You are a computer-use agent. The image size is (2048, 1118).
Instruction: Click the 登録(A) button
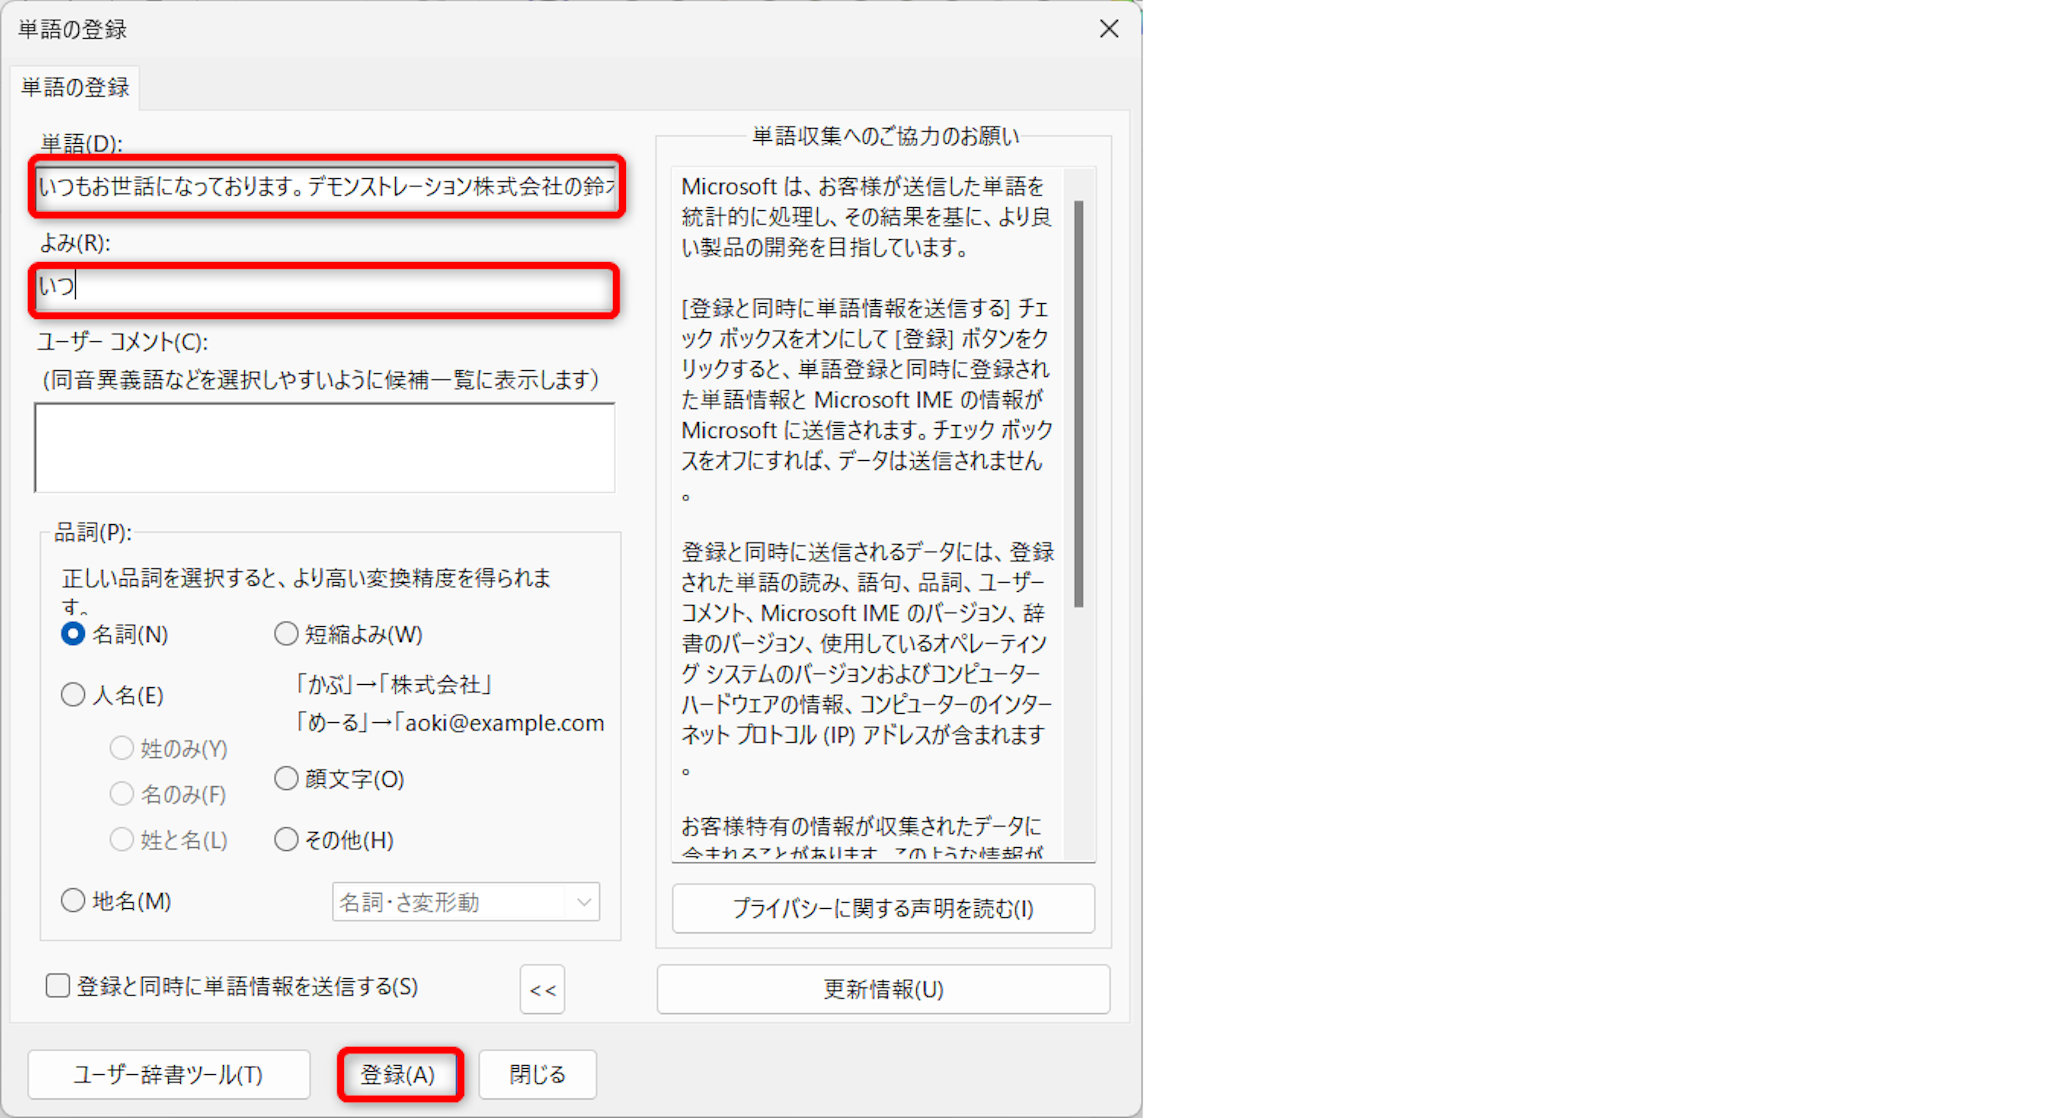(399, 1074)
